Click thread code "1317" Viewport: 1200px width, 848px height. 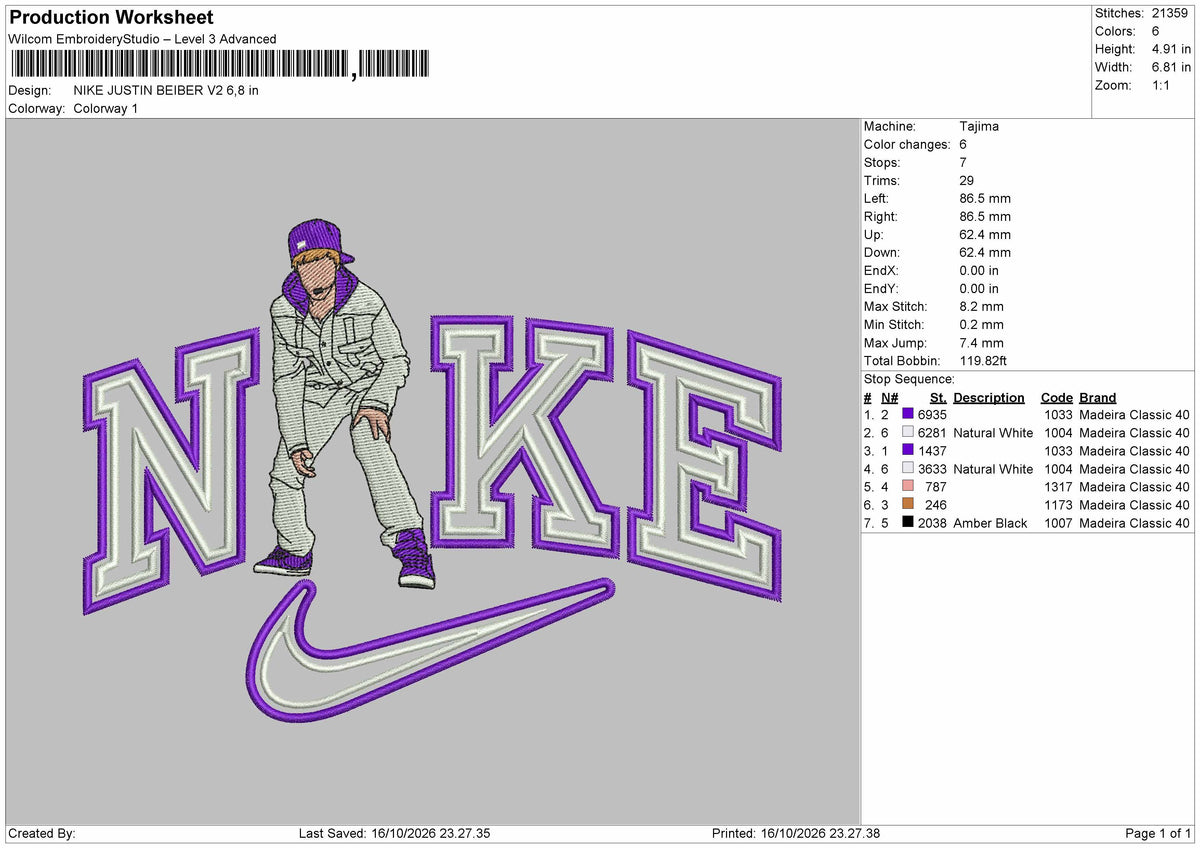pos(1058,487)
